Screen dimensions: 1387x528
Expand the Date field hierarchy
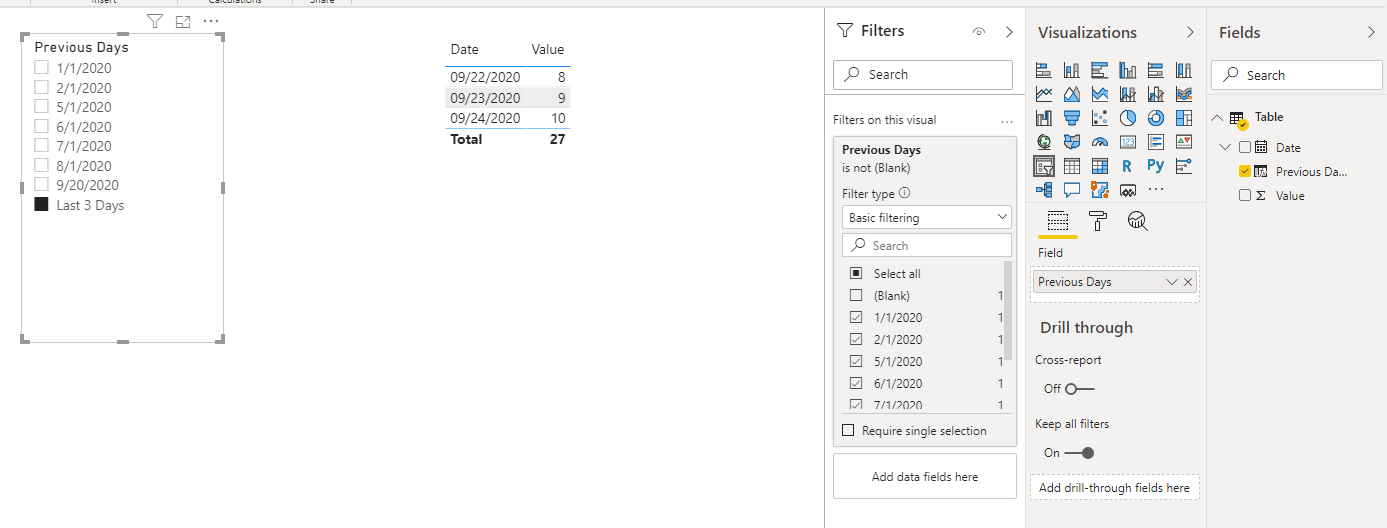[1225, 147]
